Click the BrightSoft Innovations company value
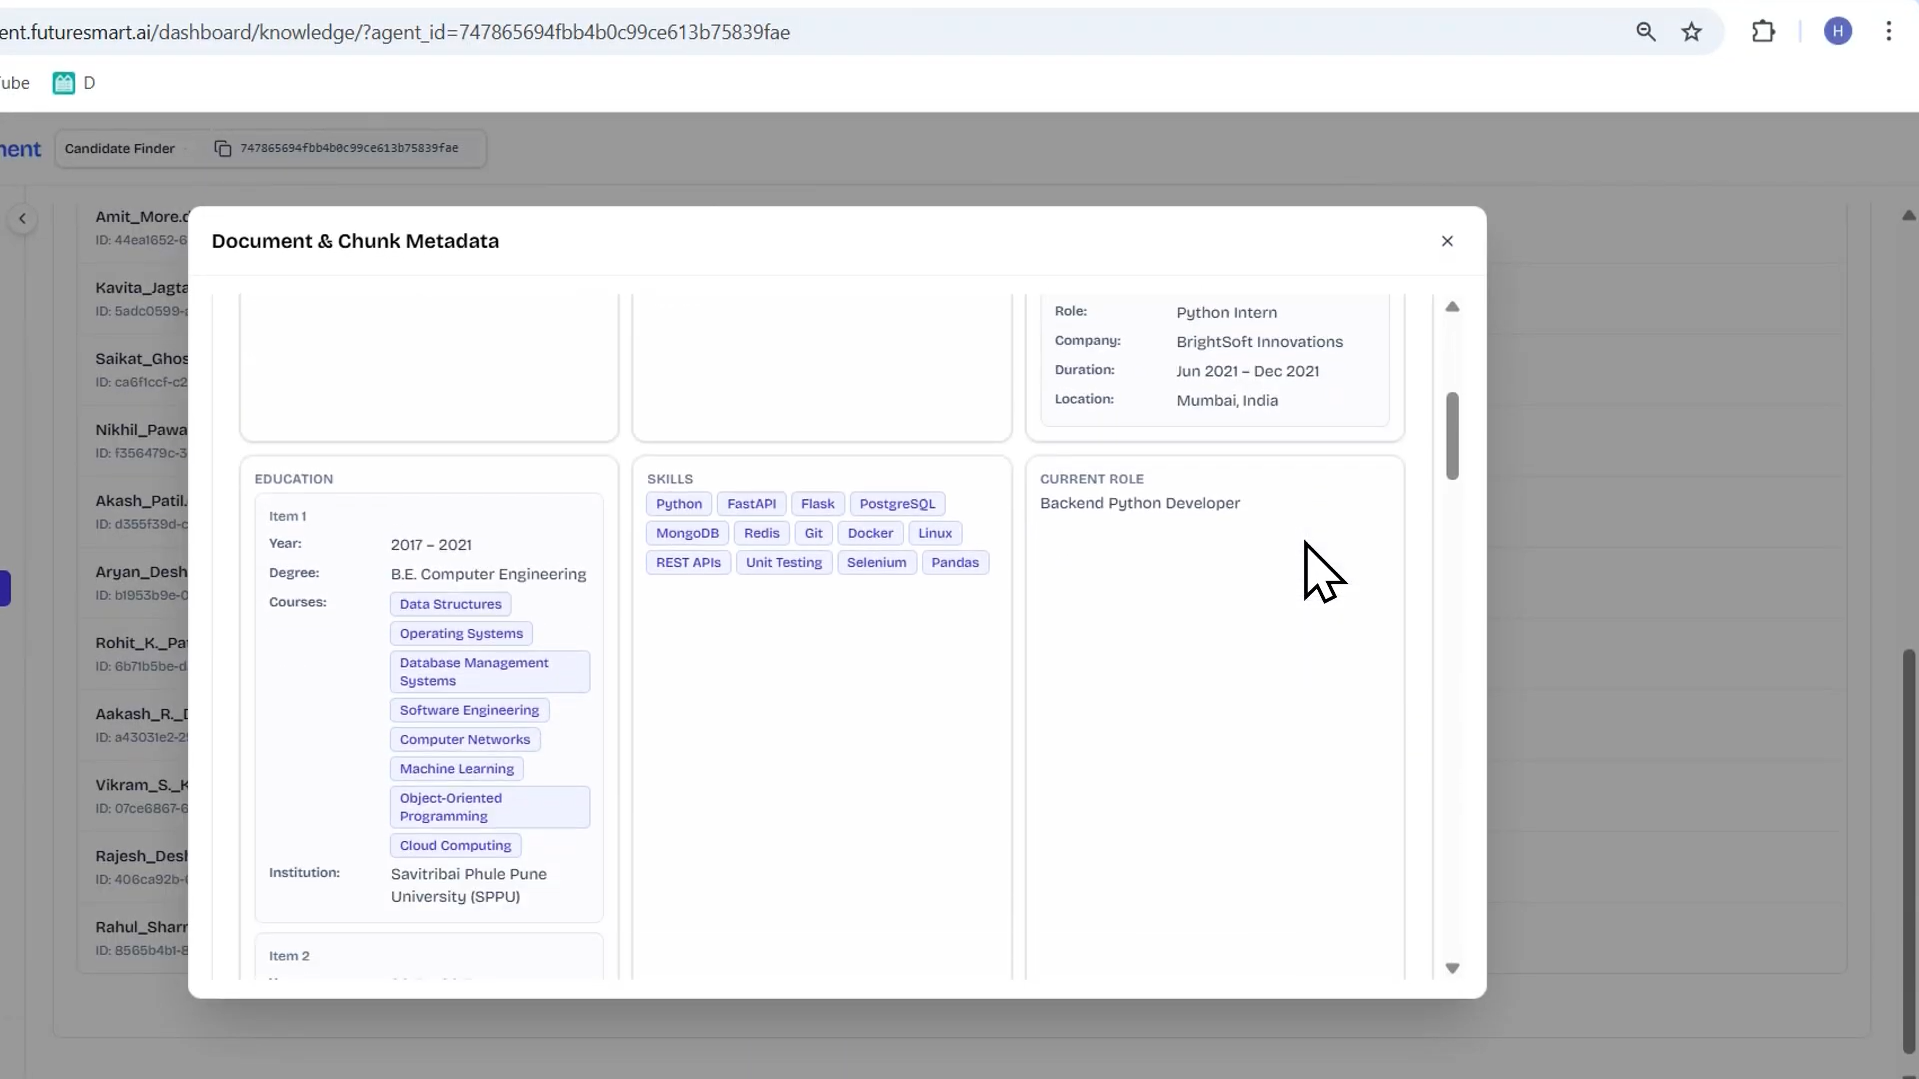The image size is (1919, 1079). pyautogui.click(x=1259, y=342)
